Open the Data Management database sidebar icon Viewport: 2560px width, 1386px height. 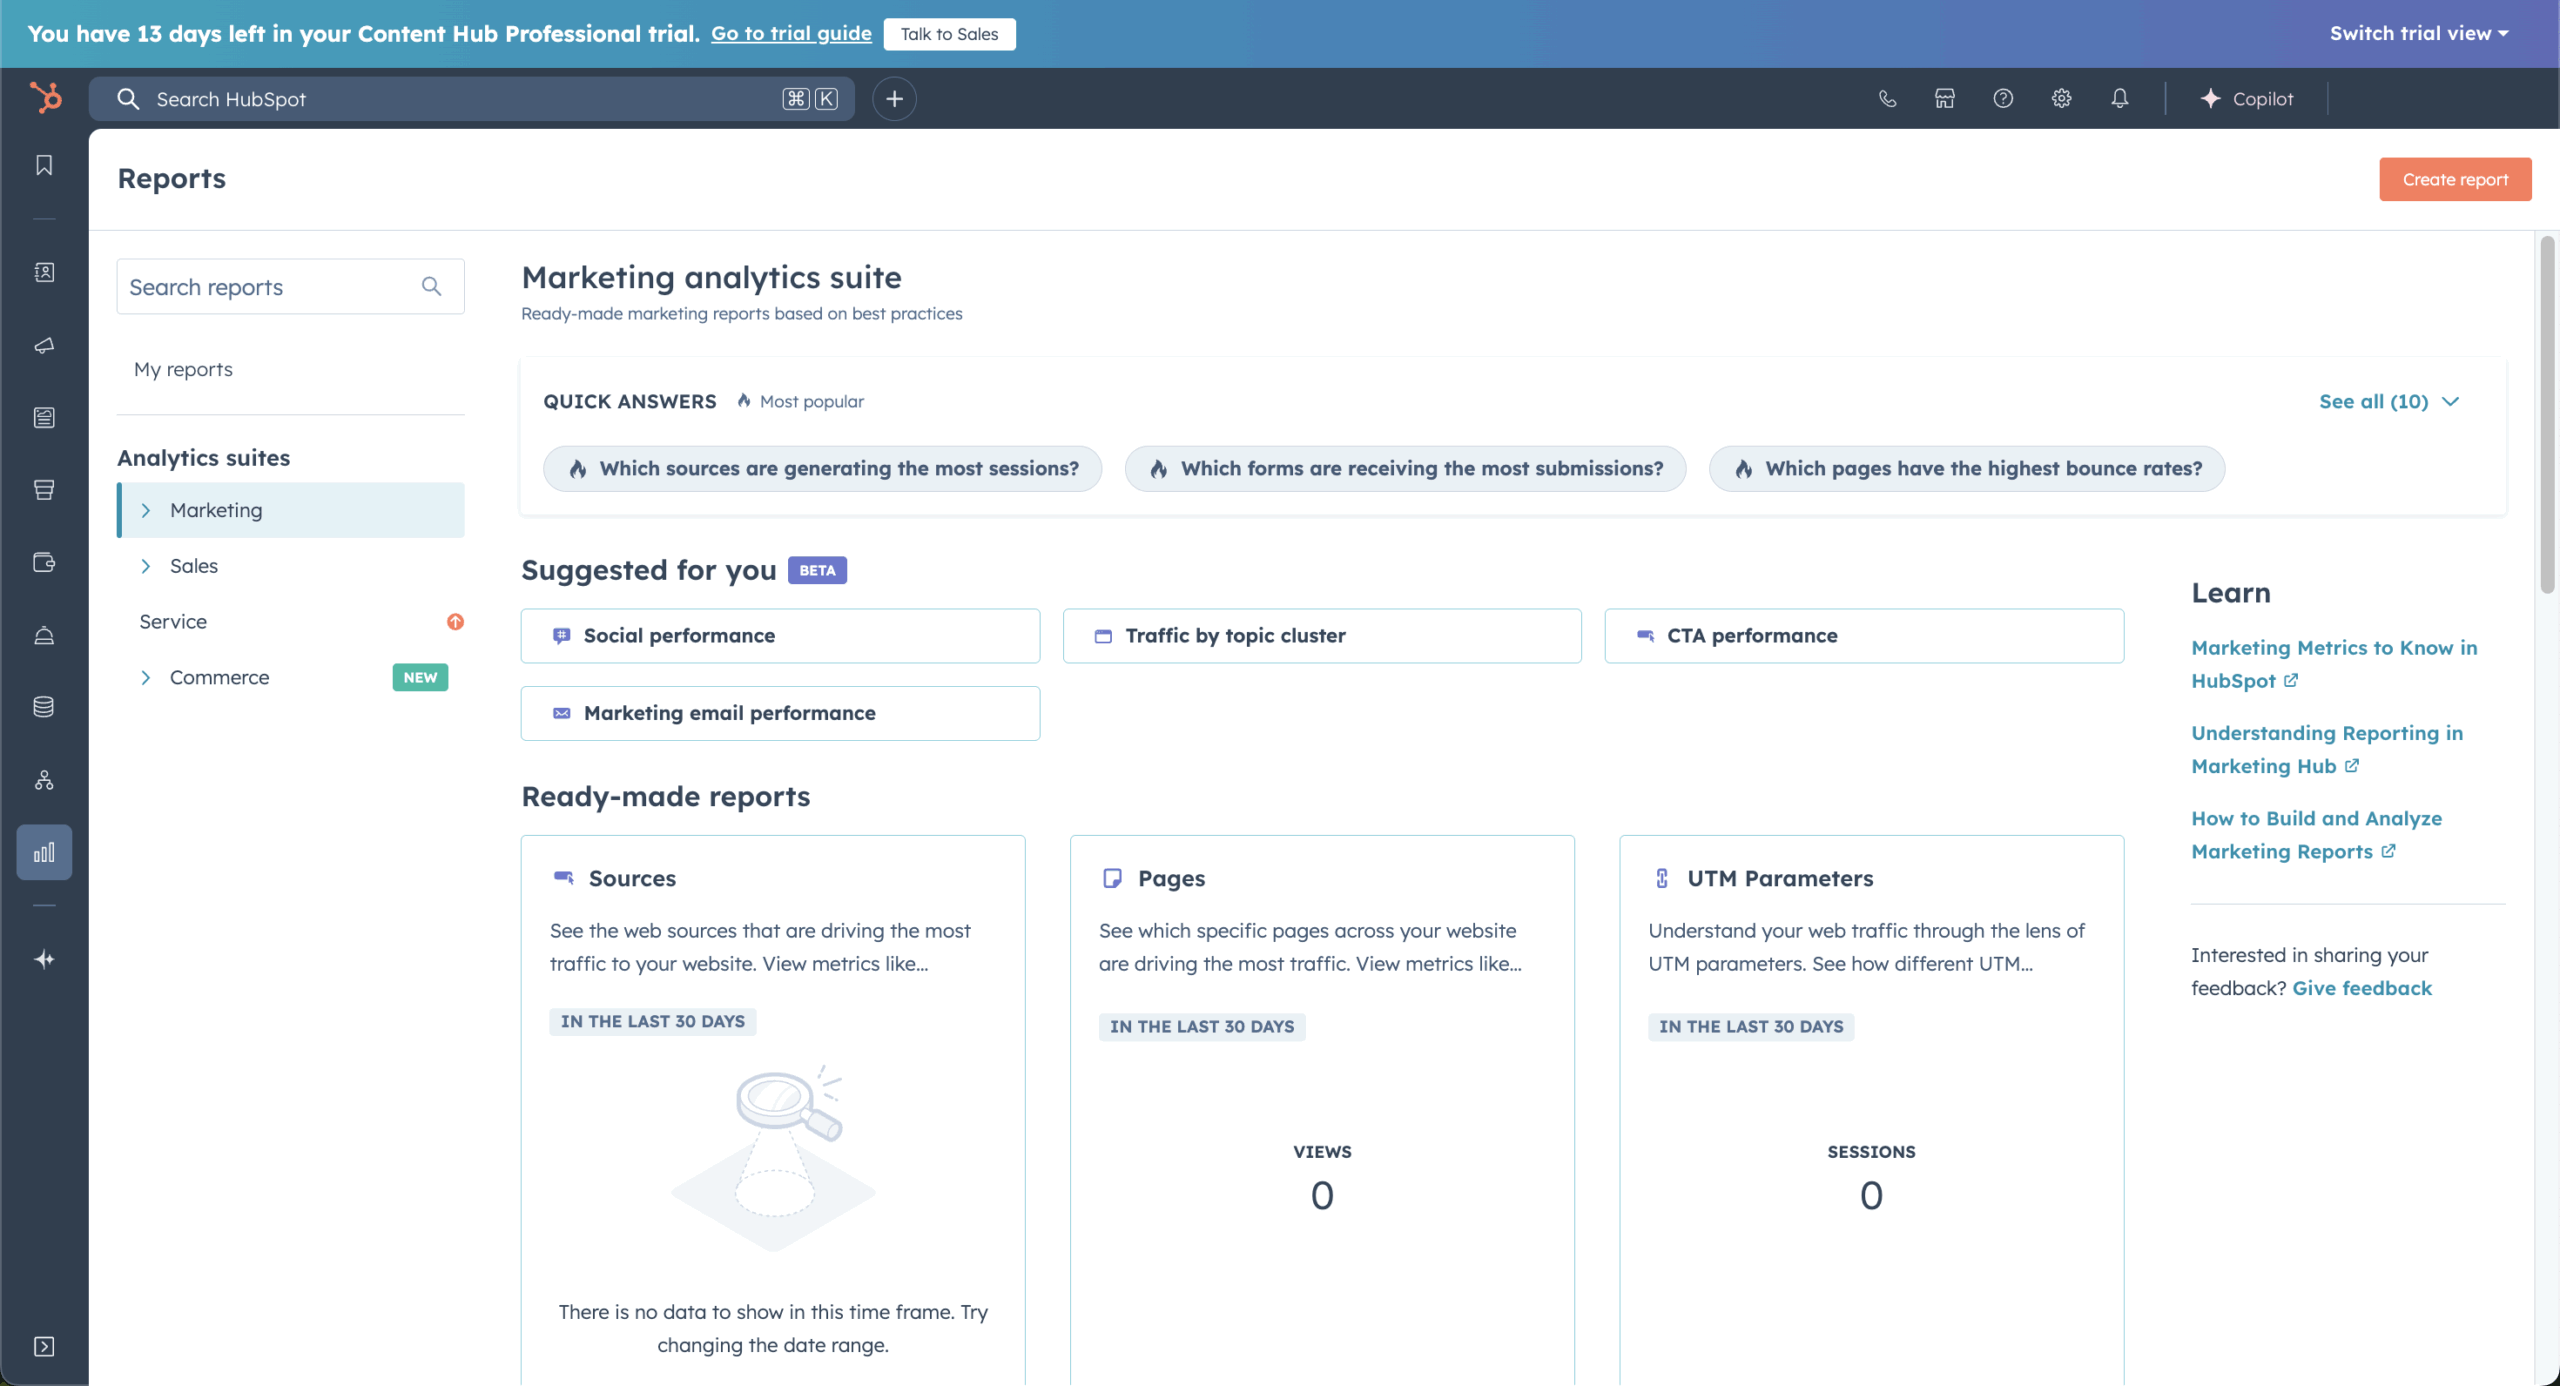44,707
